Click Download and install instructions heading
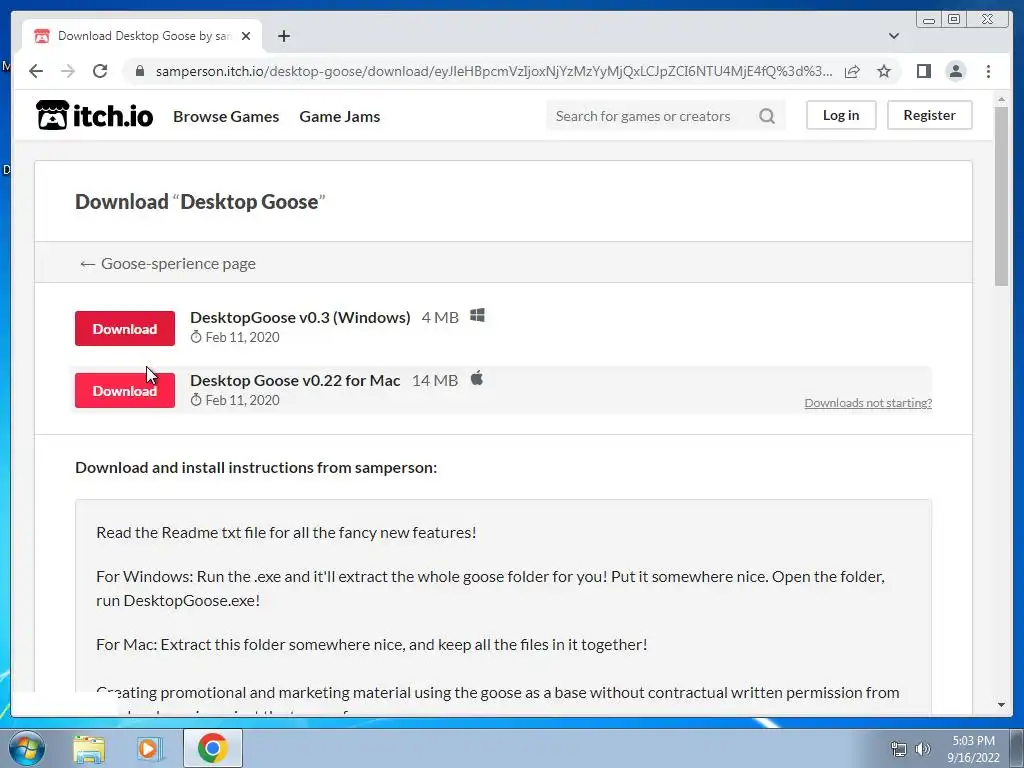1024x768 pixels. pyautogui.click(x=256, y=468)
